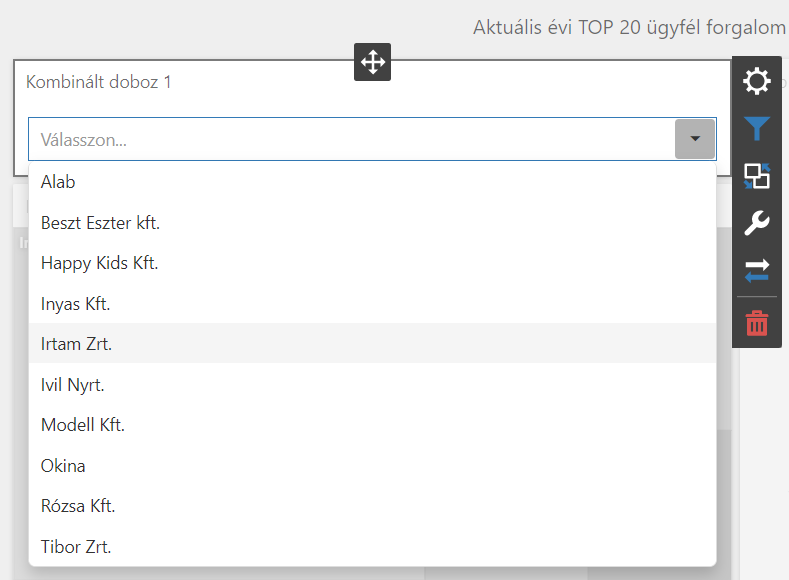
Task: Select the highlighted Irtam Zrt. option
Action: click(x=76, y=344)
